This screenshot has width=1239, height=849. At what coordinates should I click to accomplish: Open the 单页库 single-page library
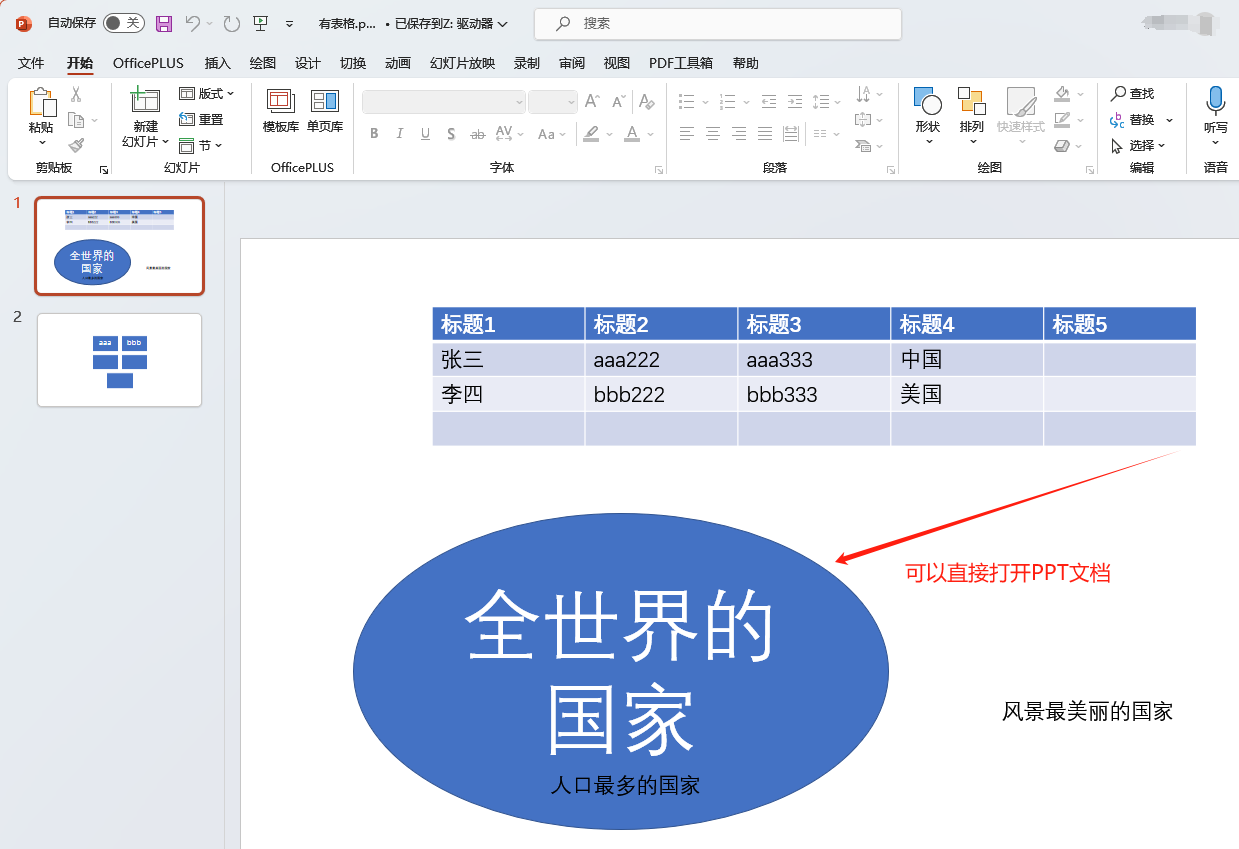point(325,102)
